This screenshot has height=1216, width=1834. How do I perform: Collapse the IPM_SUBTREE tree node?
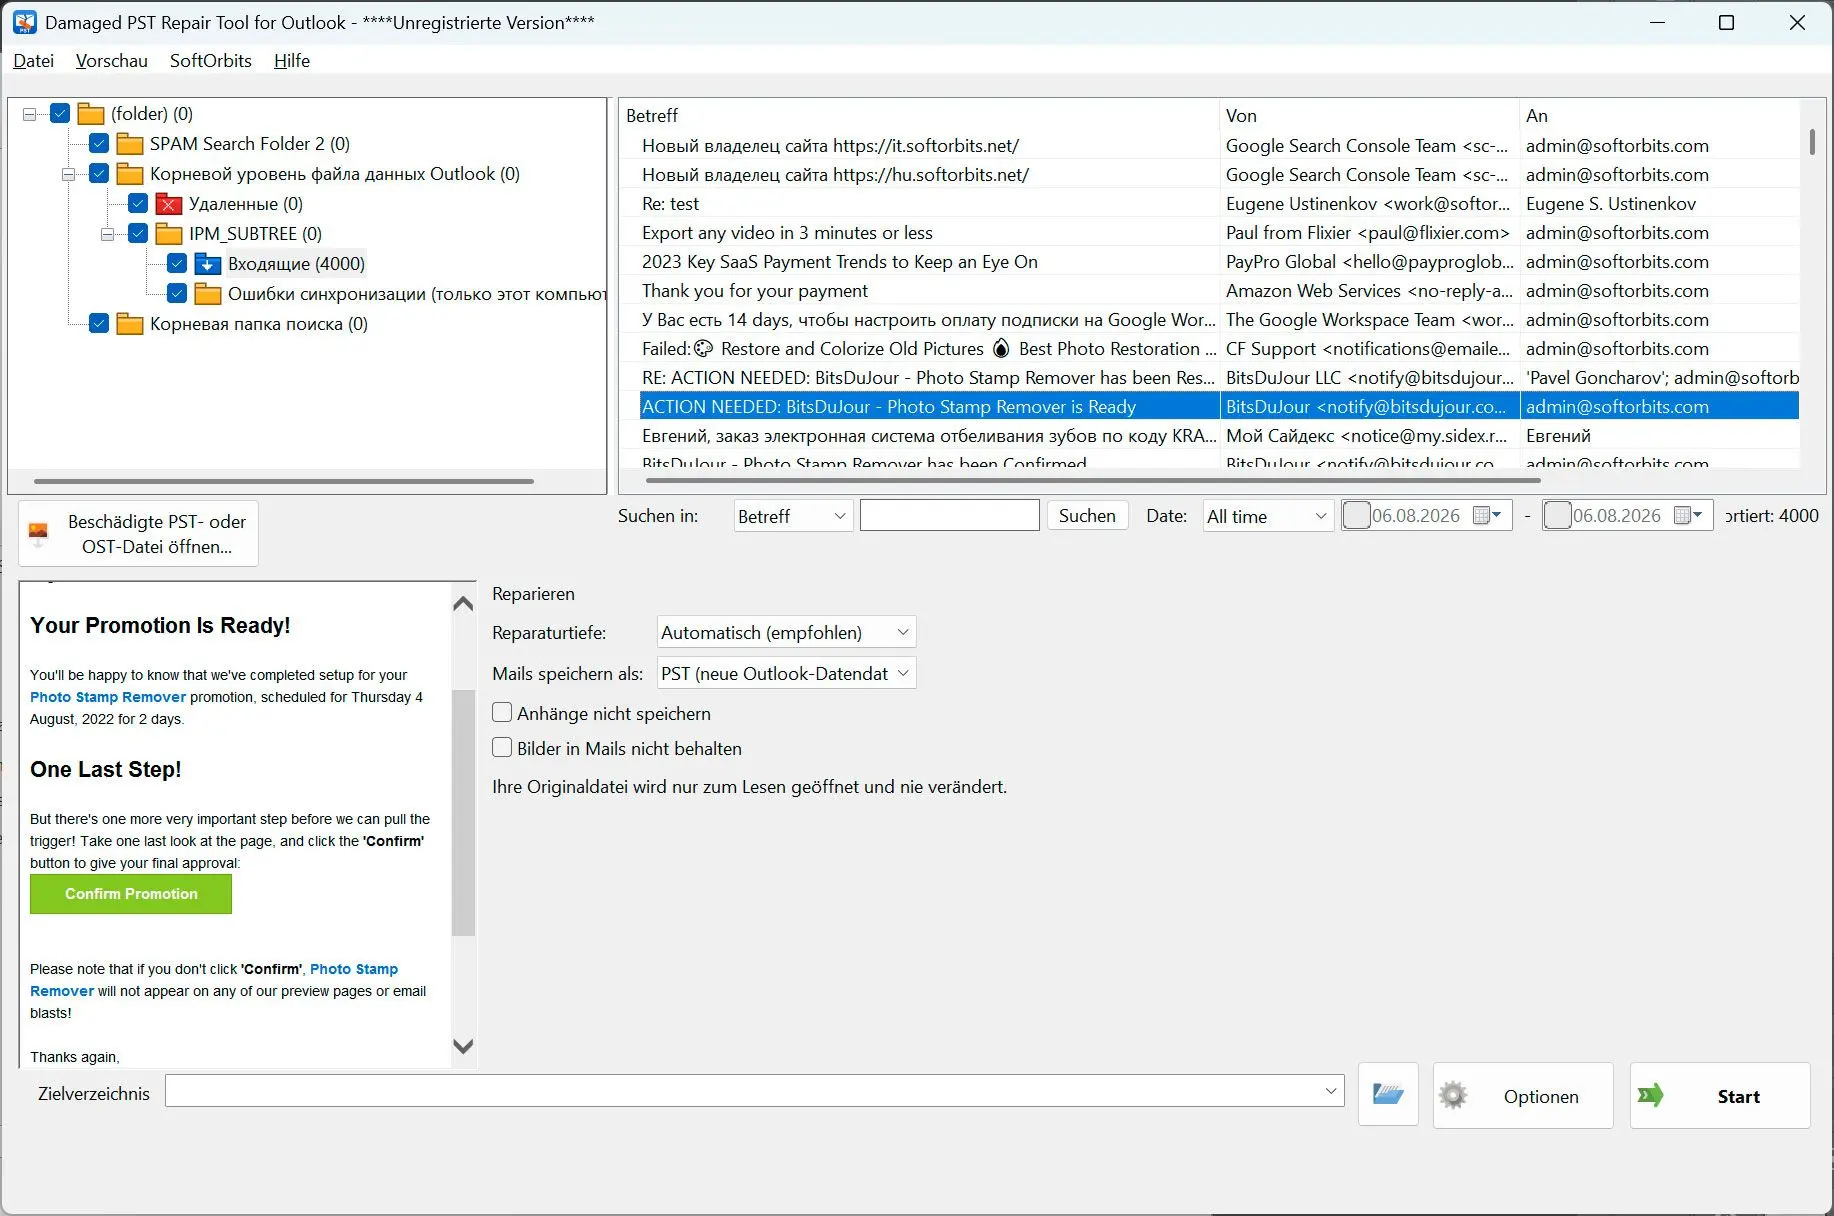coord(107,234)
